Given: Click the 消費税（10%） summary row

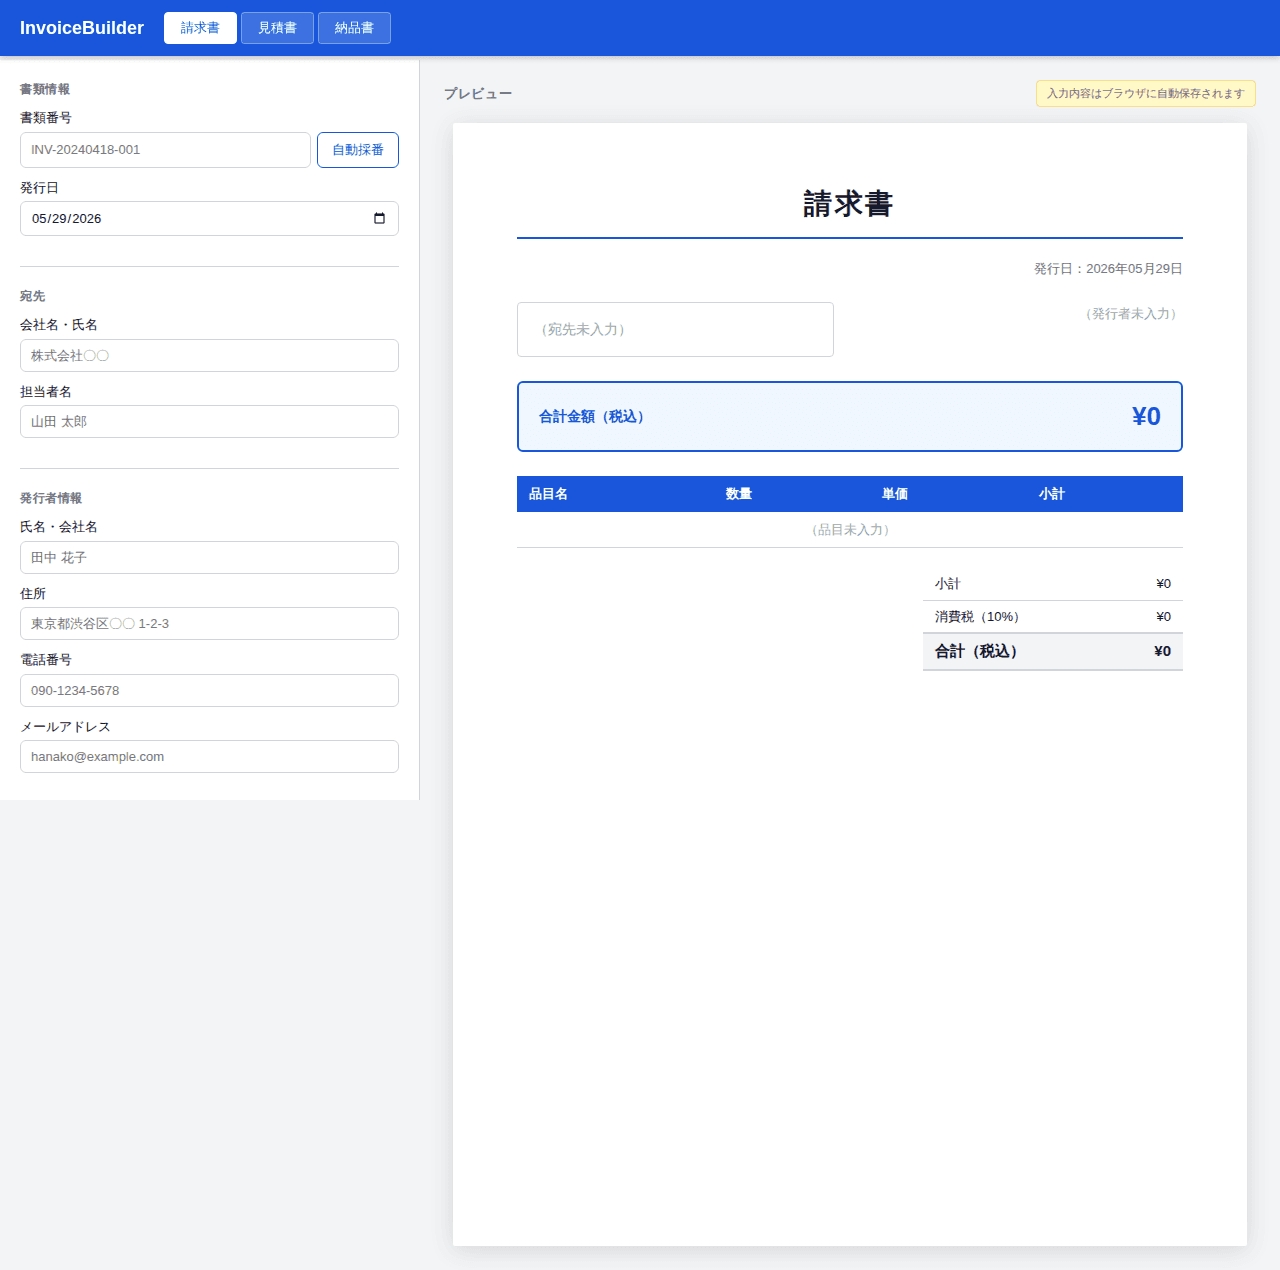Looking at the screenshot, I should [1053, 617].
